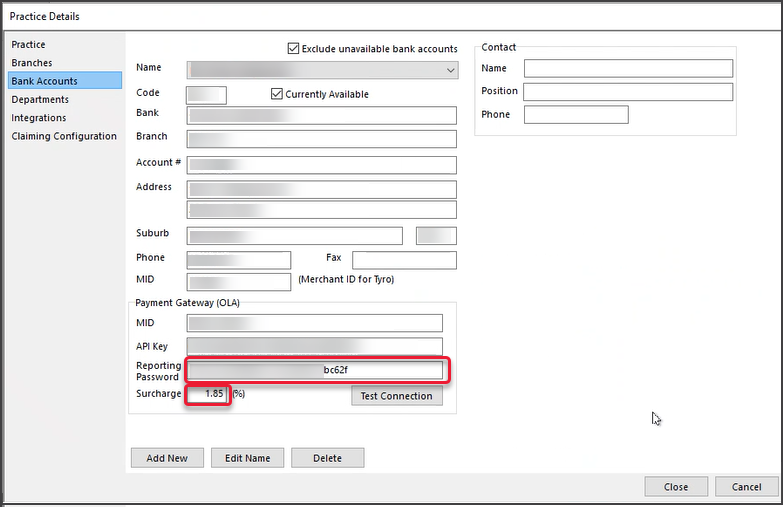Image resolution: width=783 pixels, height=507 pixels.
Task: Click the Reporting Password field
Action: [315, 370]
